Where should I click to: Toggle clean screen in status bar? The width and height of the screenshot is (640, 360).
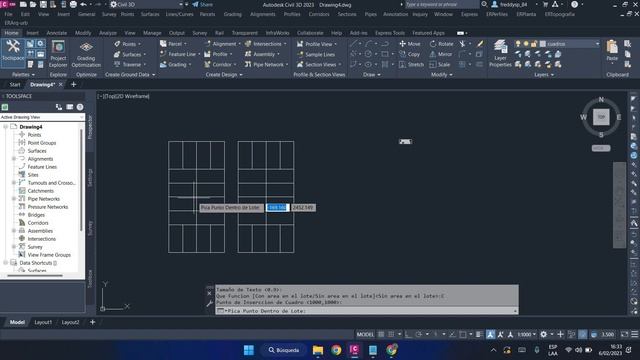(x=624, y=334)
